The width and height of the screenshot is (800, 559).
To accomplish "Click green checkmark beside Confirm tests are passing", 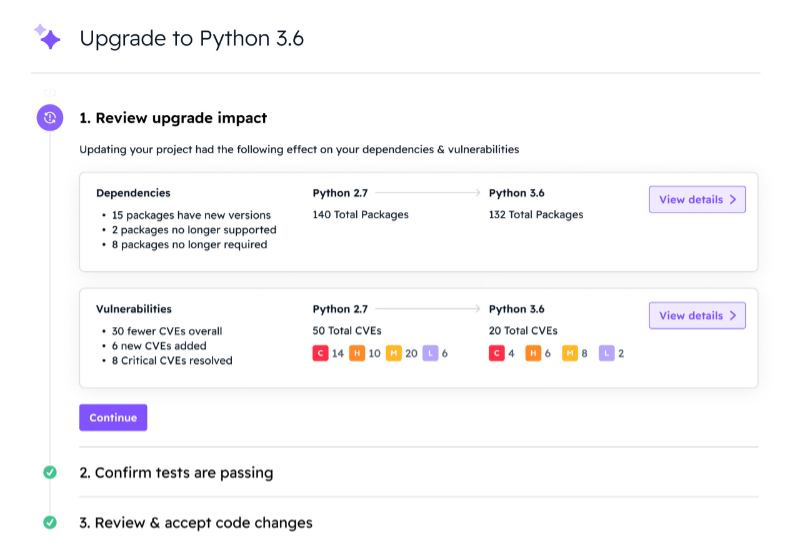I will 50,472.
